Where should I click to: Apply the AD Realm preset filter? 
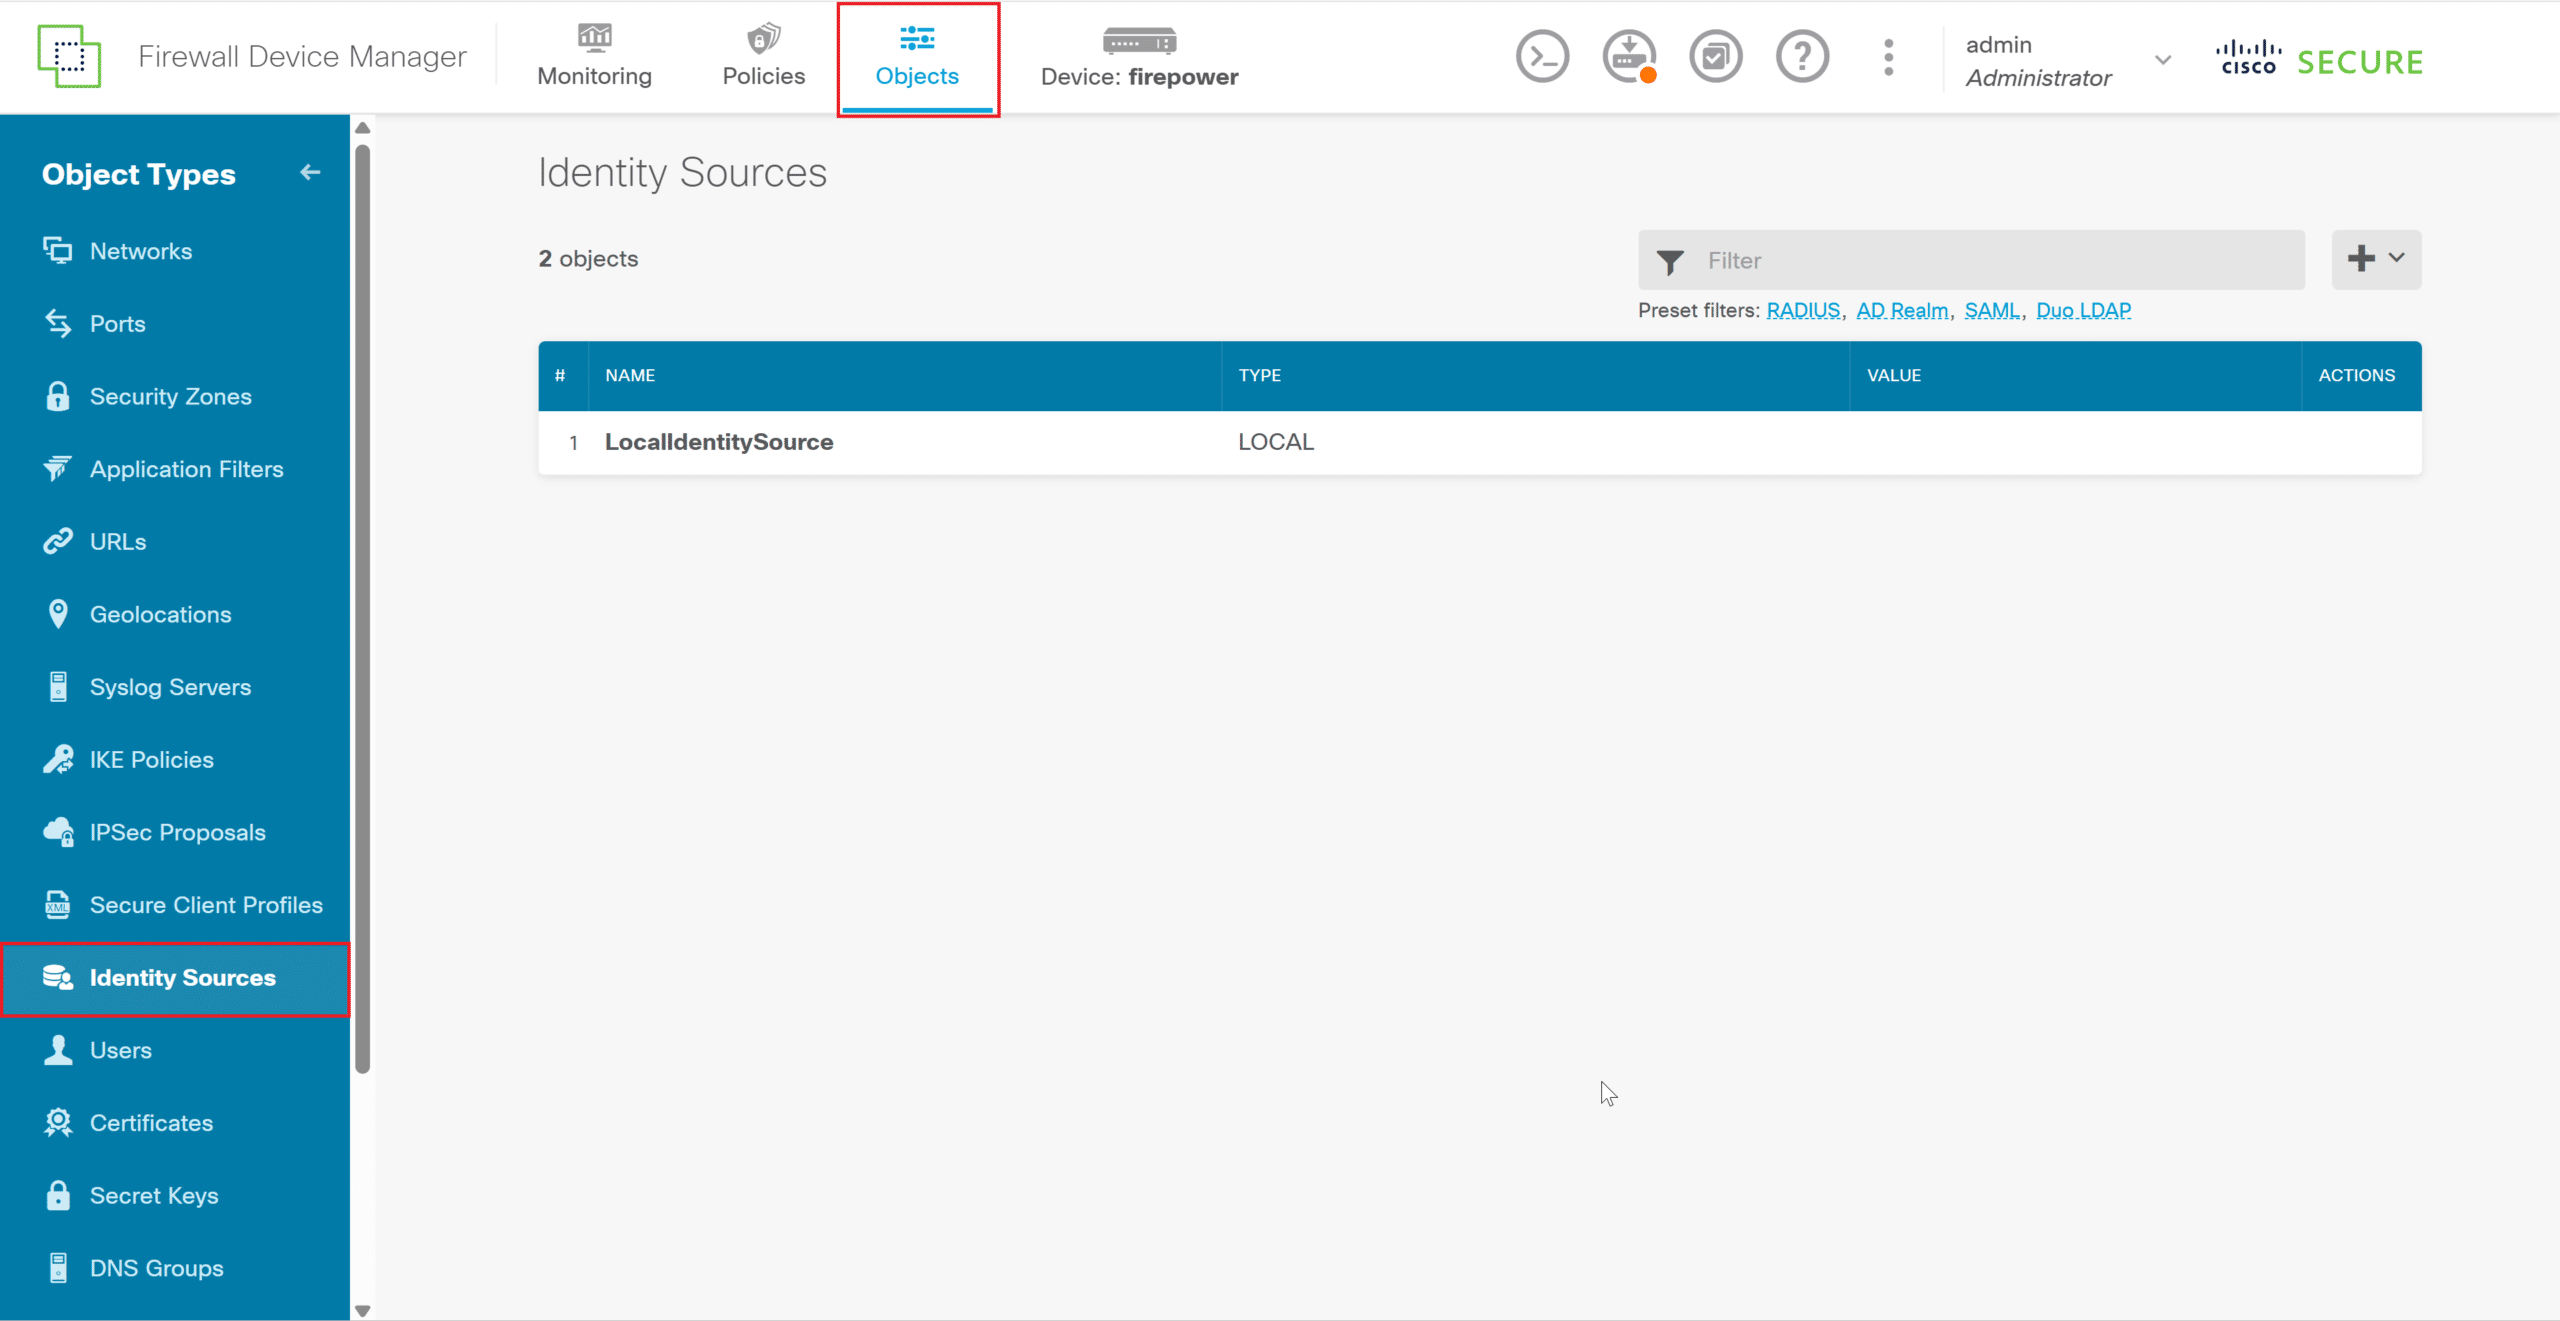[x=1902, y=310]
